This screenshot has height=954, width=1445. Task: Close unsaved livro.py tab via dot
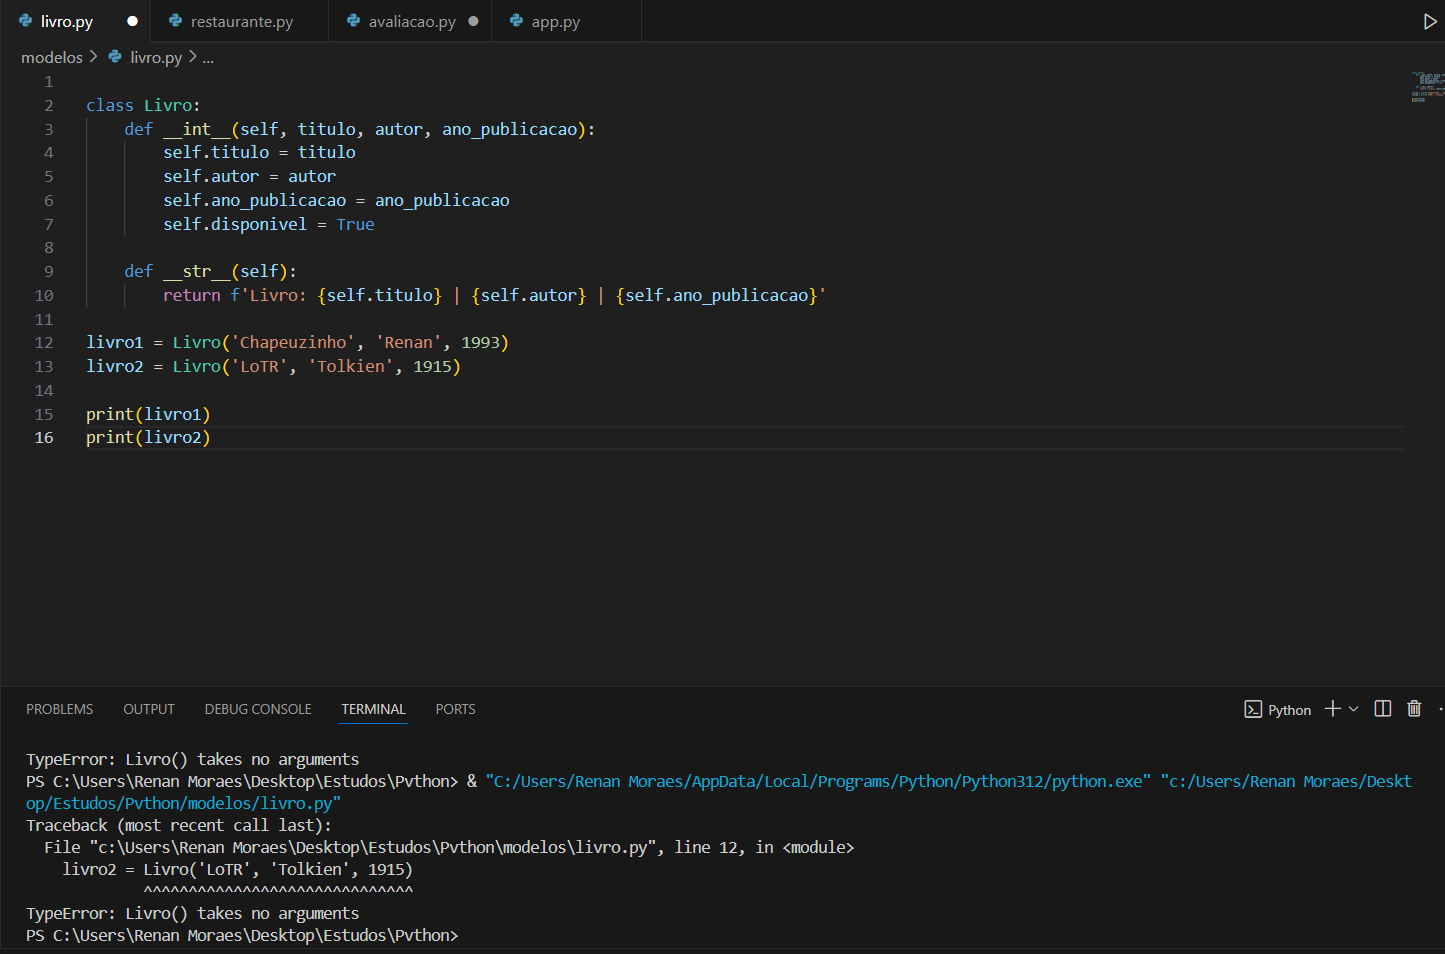[132, 21]
